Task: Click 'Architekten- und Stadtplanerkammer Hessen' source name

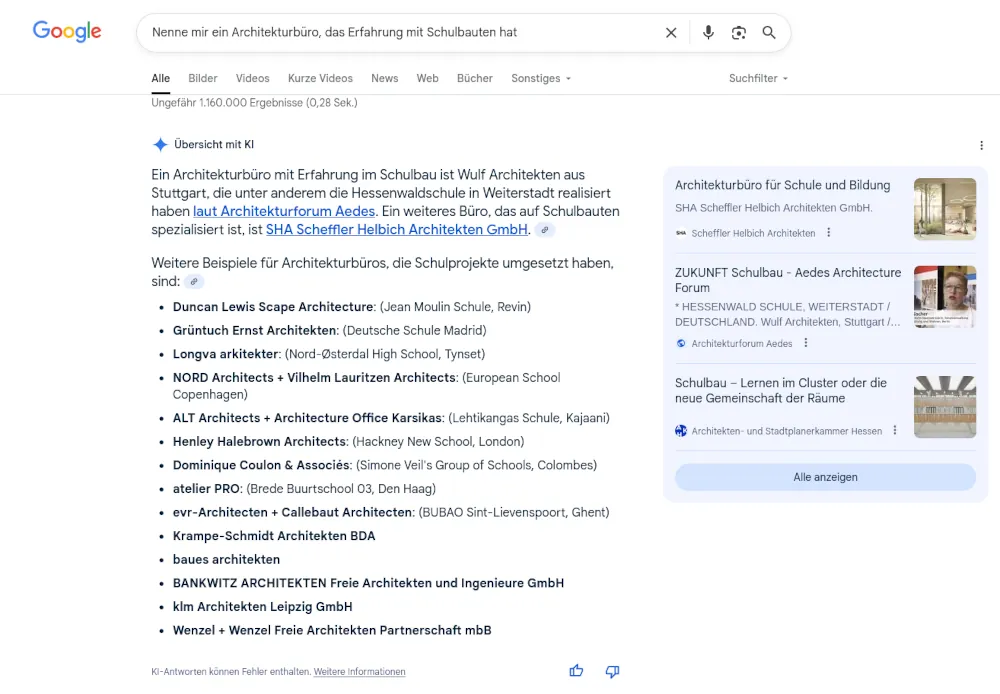Action: tap(787, 431)
